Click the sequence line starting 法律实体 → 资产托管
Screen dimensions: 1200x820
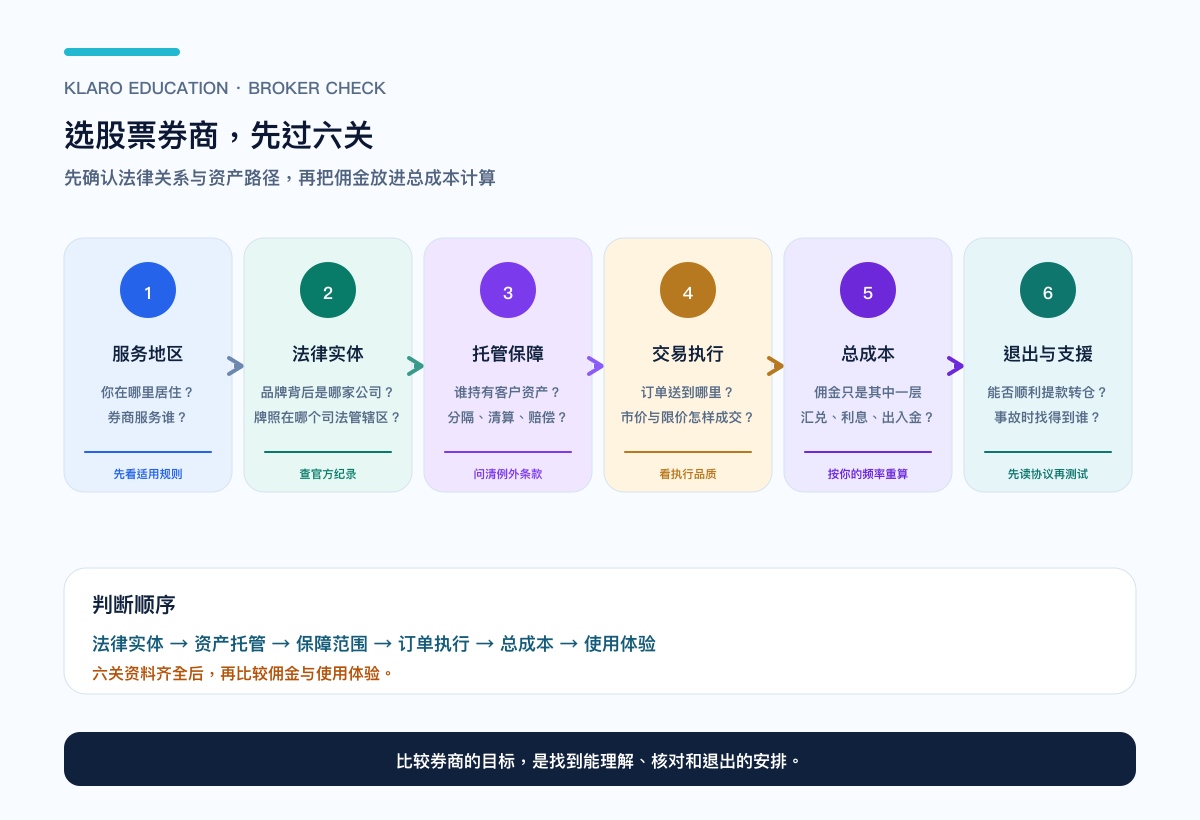(374, 644)
